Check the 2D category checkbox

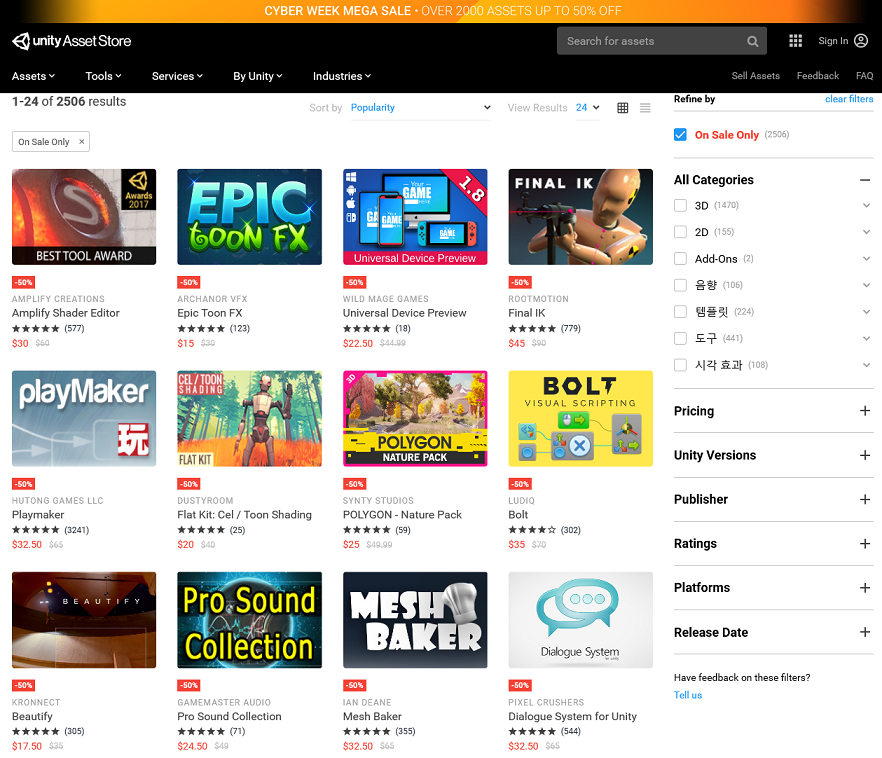(681, 232)
